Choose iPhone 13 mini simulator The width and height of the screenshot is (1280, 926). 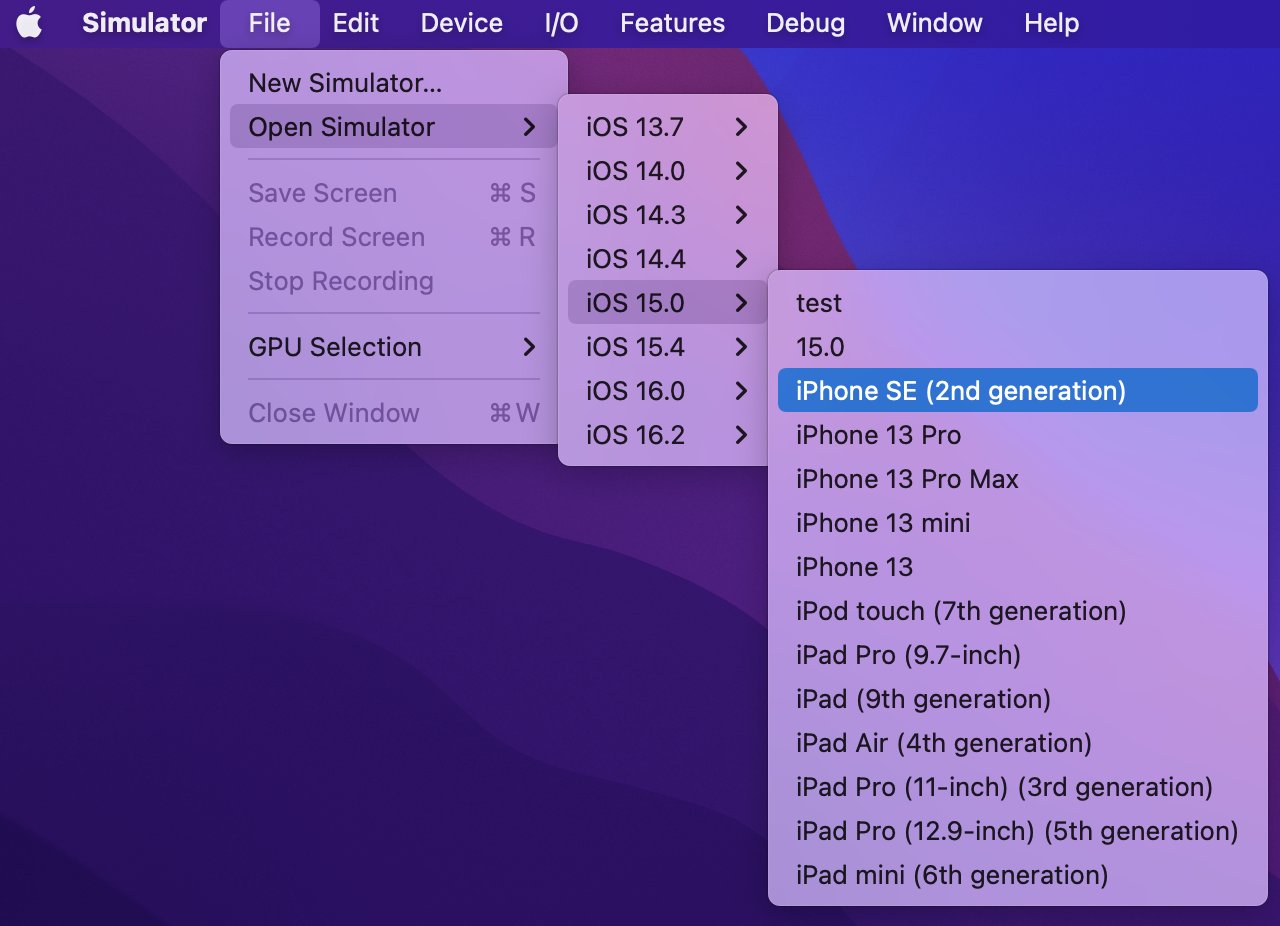click(883, 523)
